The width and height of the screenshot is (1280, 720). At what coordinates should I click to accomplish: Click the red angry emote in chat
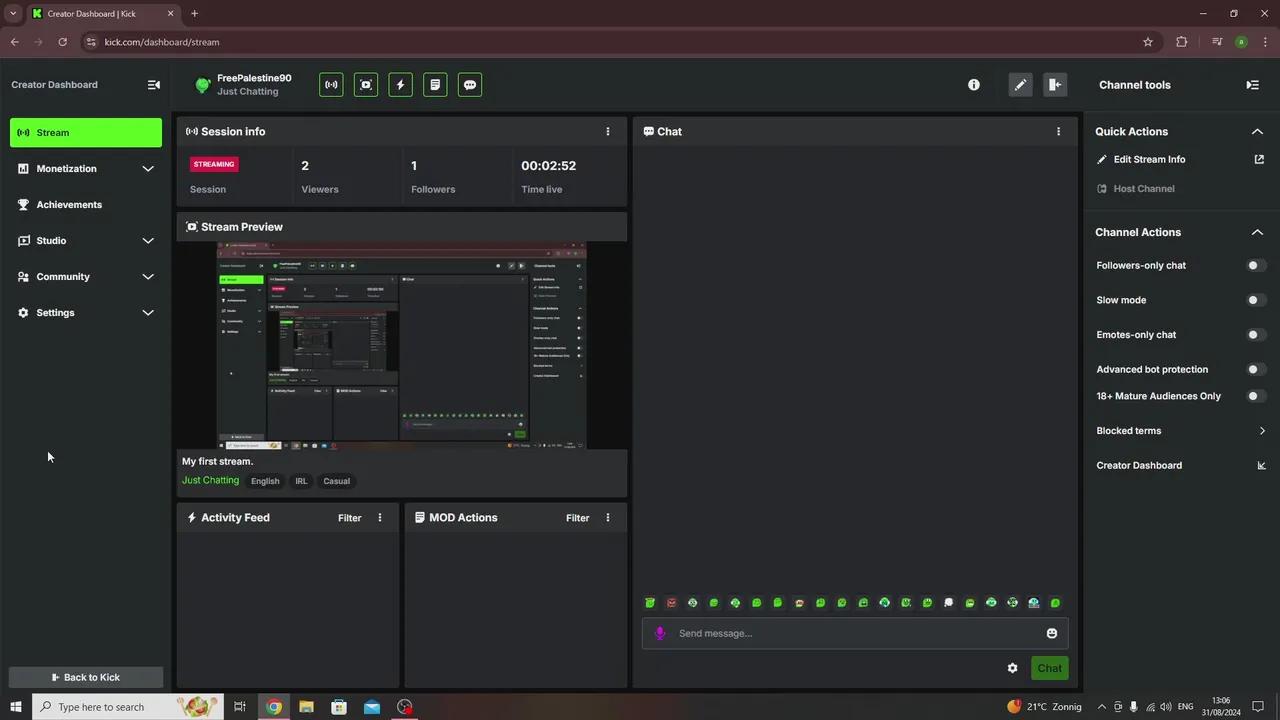(x=671, y=603)
